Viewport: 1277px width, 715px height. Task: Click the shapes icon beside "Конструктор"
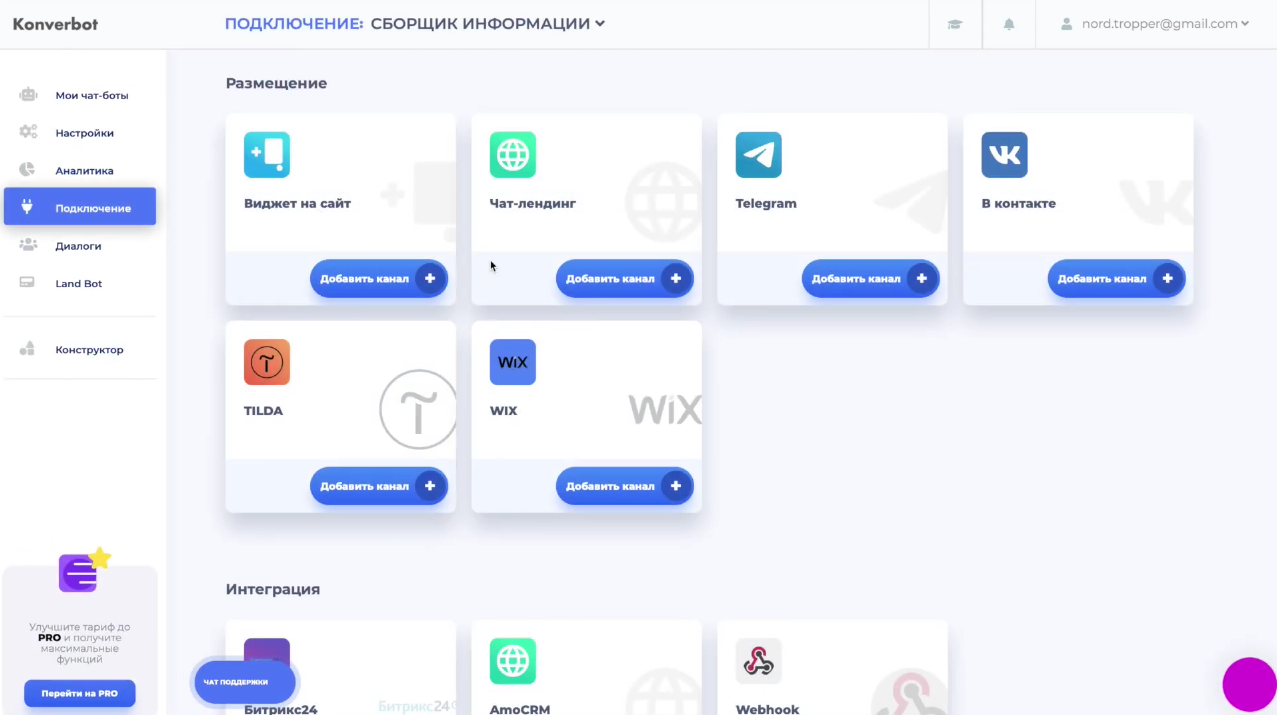[28, 349]
